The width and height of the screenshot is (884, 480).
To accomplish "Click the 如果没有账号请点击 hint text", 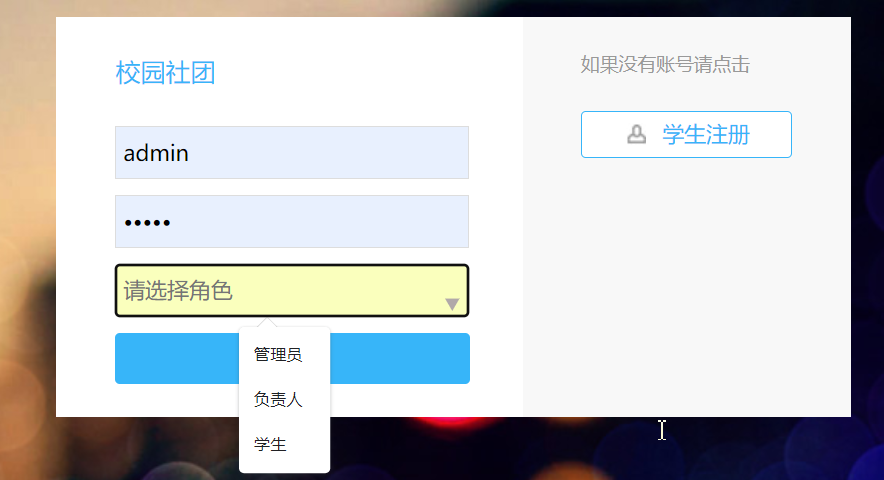I will 665,64.
